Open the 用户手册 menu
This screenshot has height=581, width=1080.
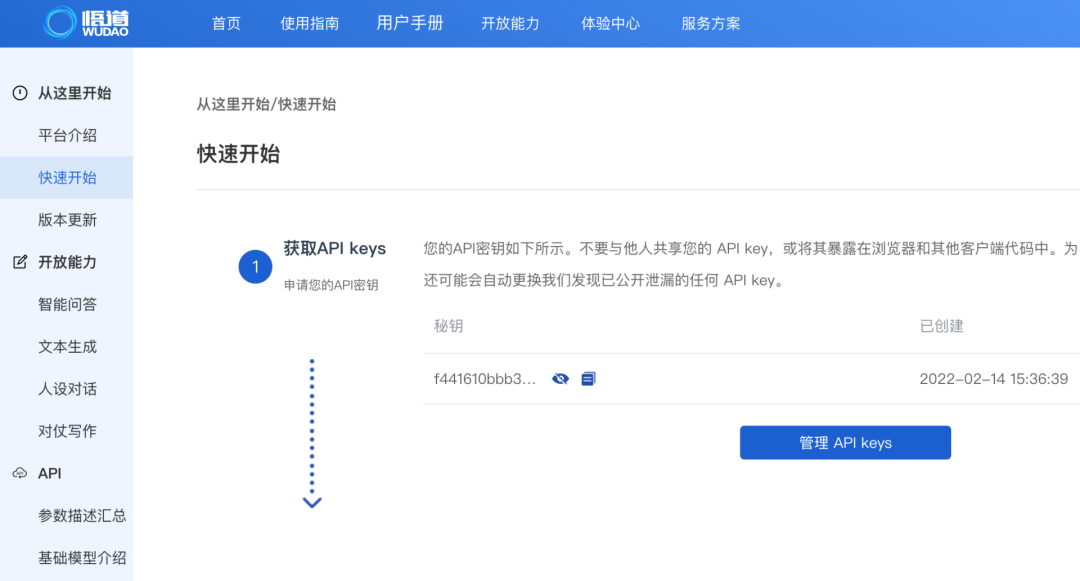click(410, 23)
